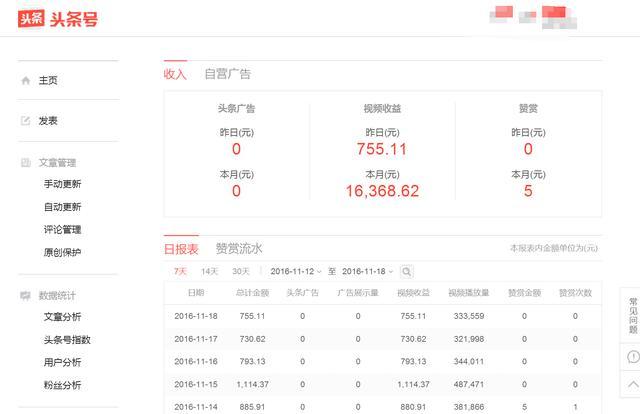Open the start date 2016-11-12 dropdown
The height and width of the screenshot is (414, 640).
pos(296,272)
